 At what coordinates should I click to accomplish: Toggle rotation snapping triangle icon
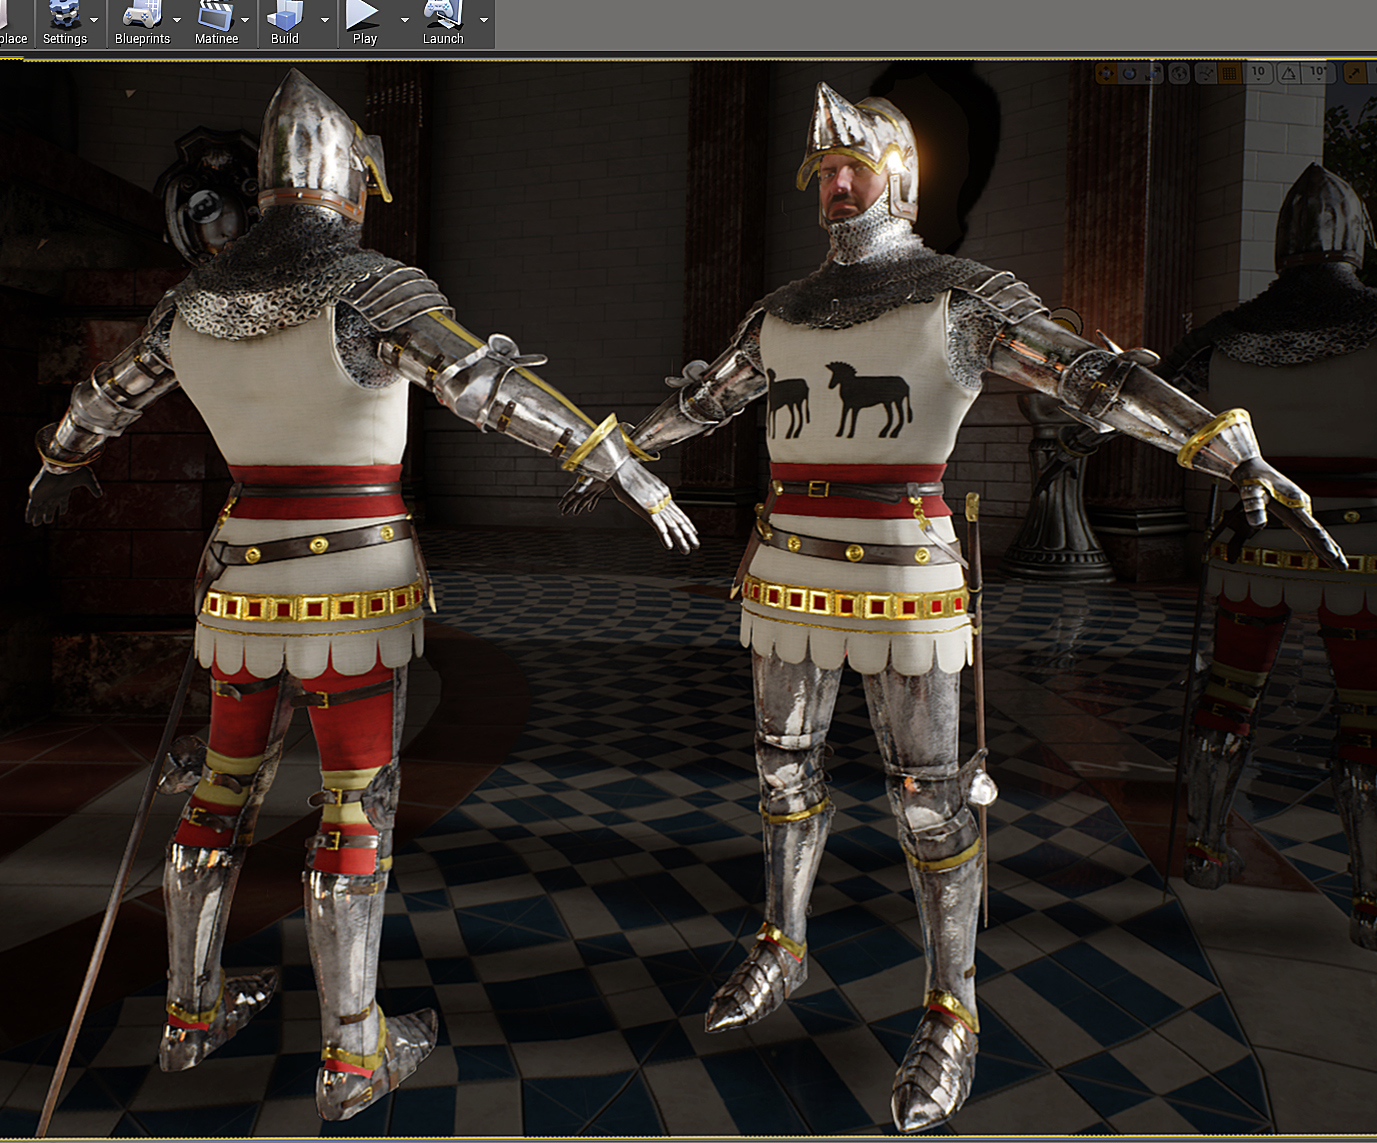(1289, 73)
